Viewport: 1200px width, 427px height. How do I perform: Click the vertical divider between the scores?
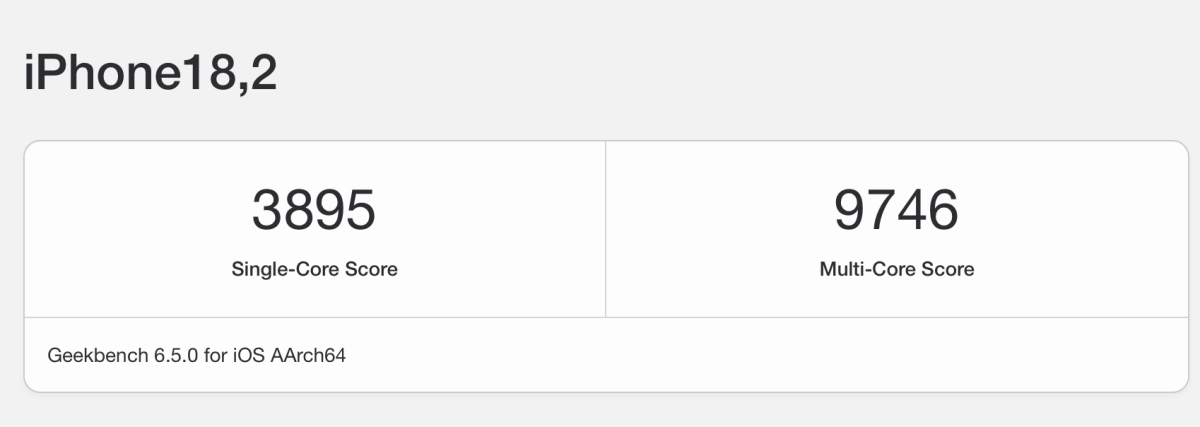click(605, 229)
